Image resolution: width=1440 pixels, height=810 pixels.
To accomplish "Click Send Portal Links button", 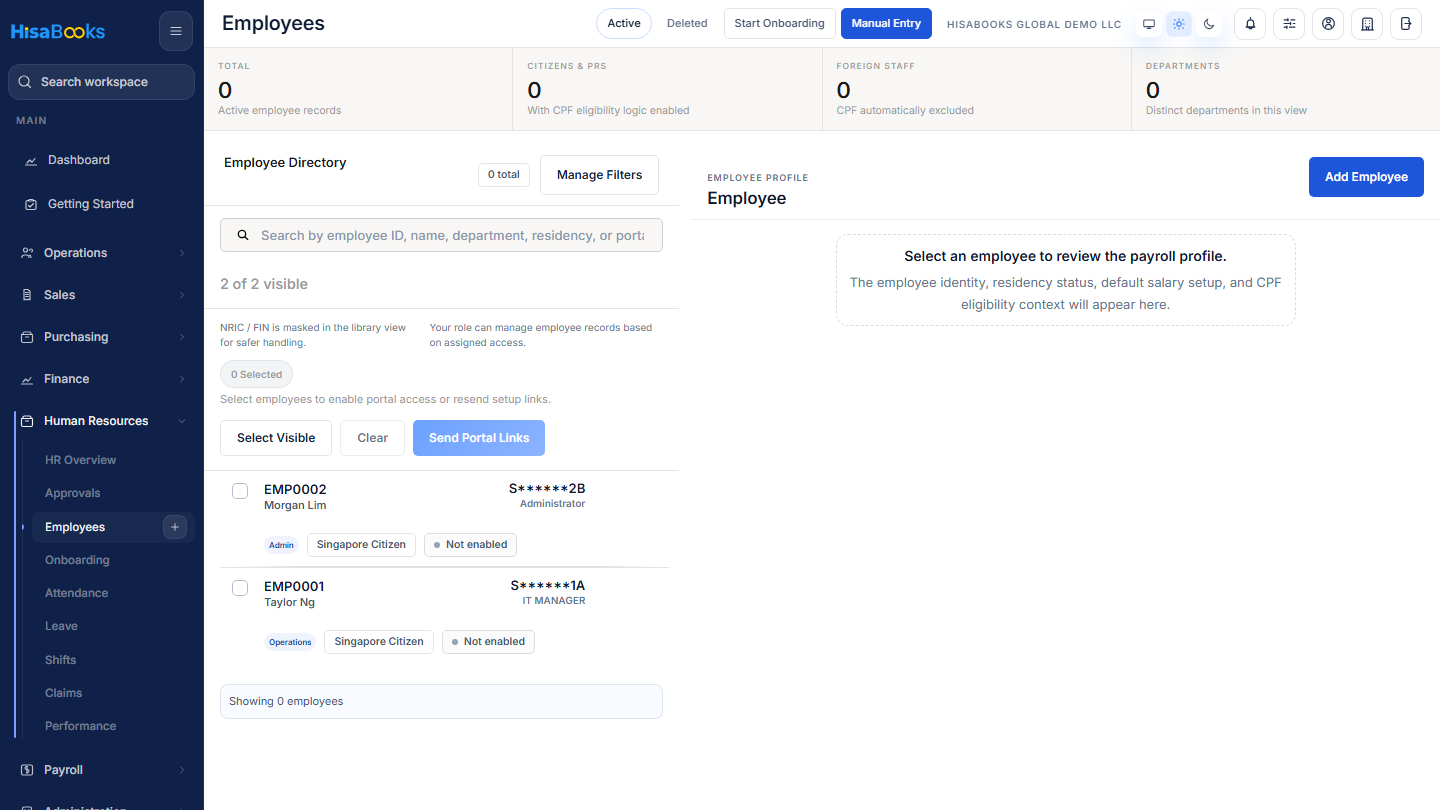I will 479,438.
